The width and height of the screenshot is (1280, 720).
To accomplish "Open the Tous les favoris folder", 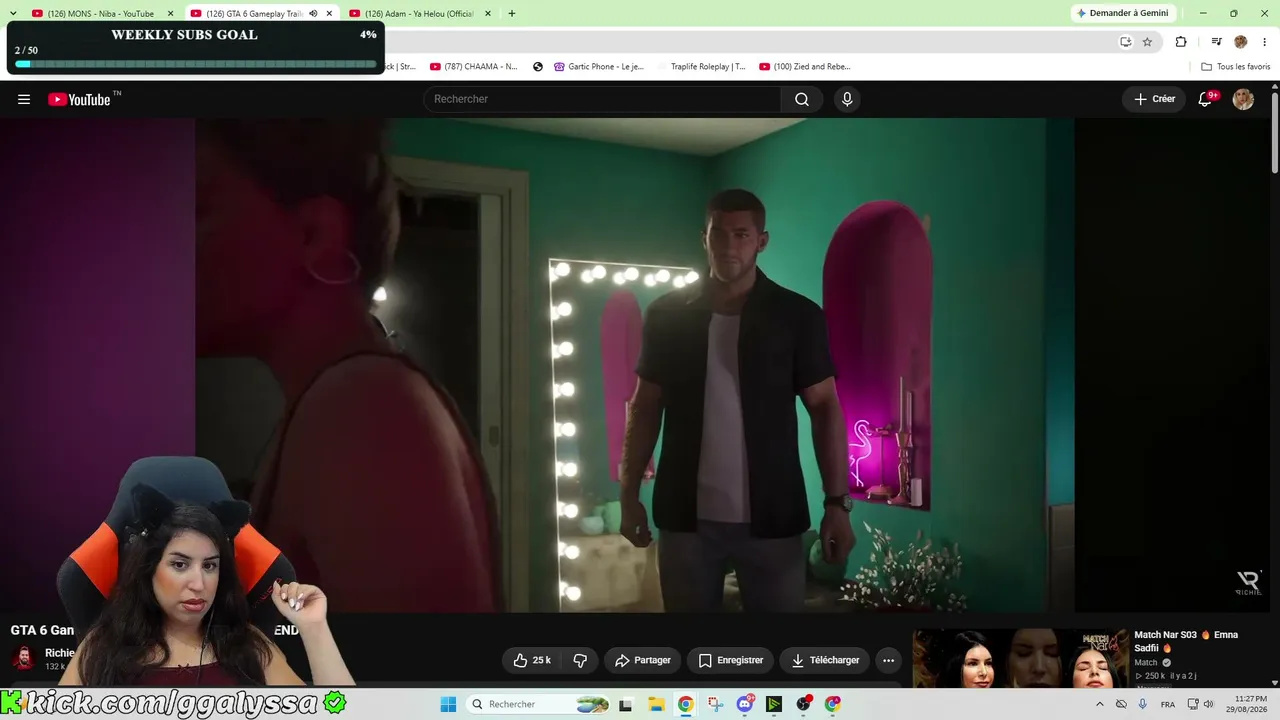I will click(x=1236, y=67).
